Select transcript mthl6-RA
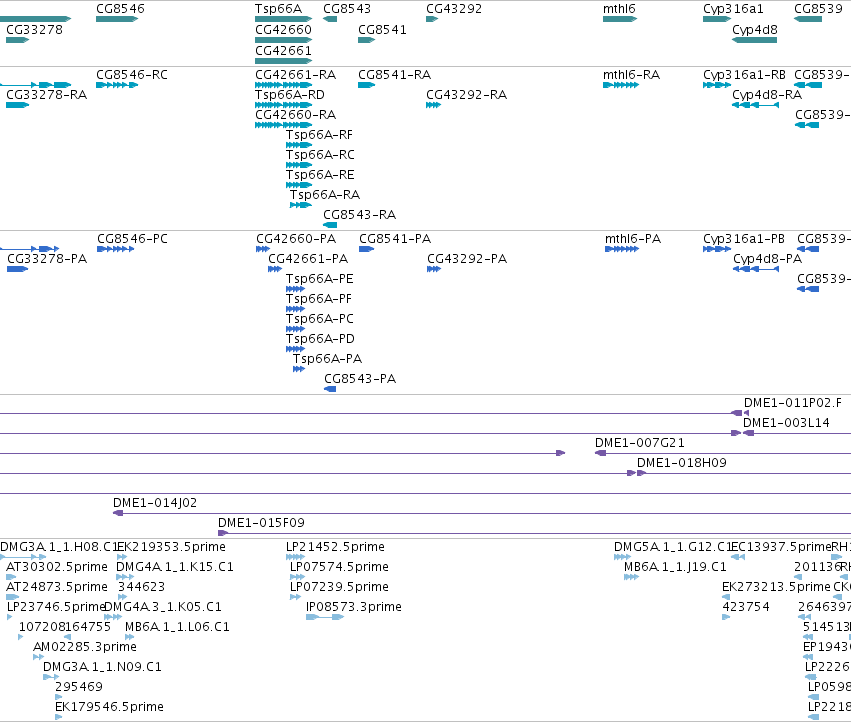This screenshot has height=722, width=851. pos(620,85)
